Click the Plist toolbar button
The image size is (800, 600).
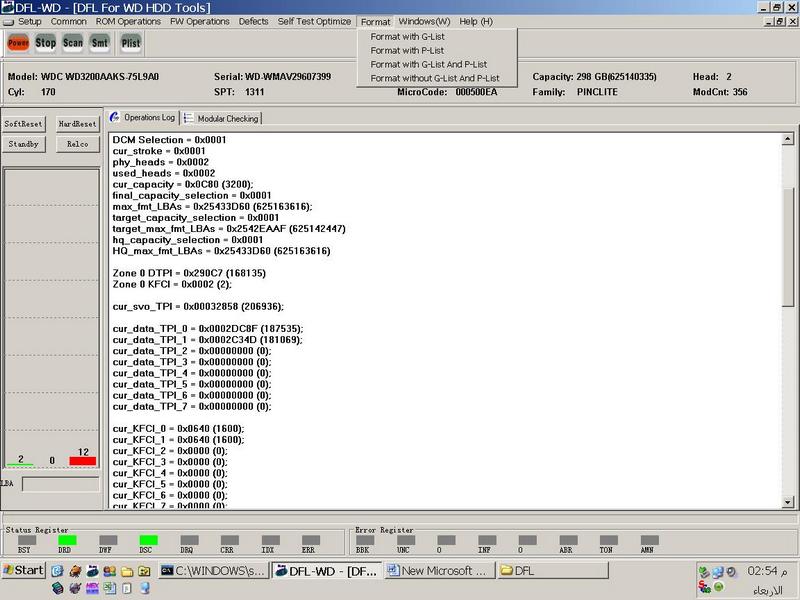click(x=131, y=43)
